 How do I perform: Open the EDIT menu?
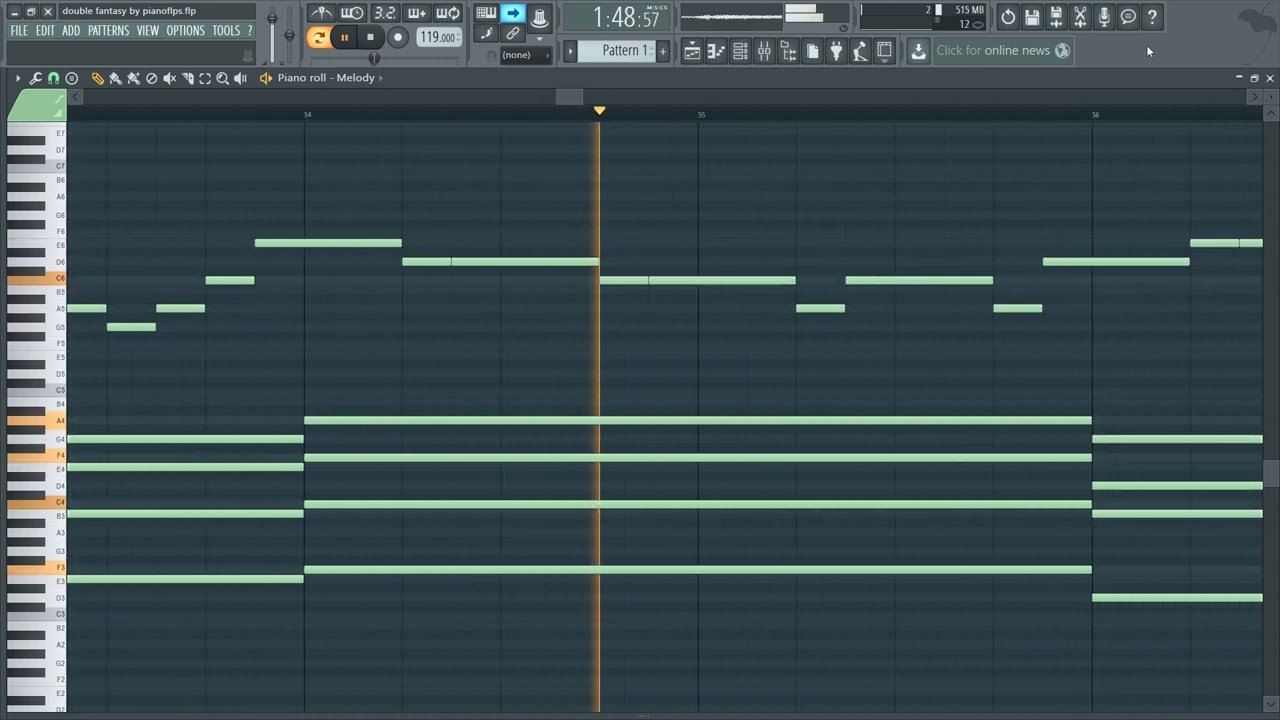click(45, 31)
